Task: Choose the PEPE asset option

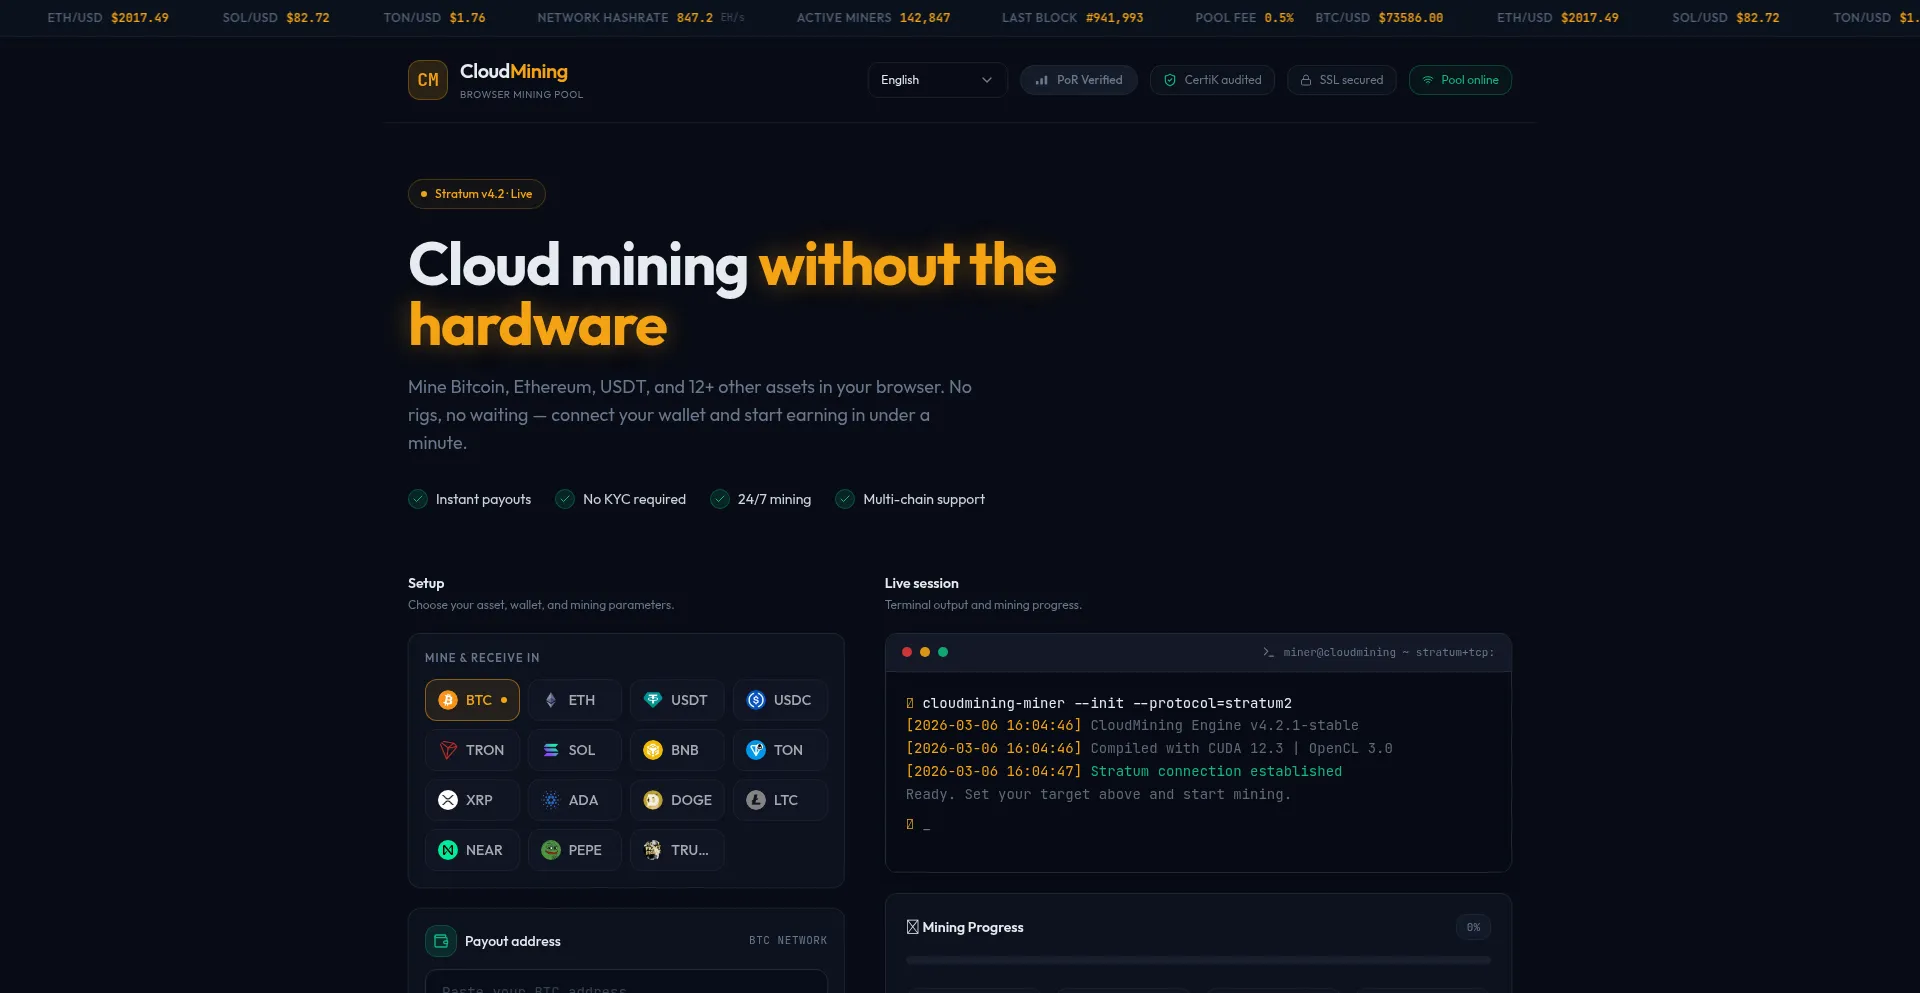Action: [x=575, y=850]
